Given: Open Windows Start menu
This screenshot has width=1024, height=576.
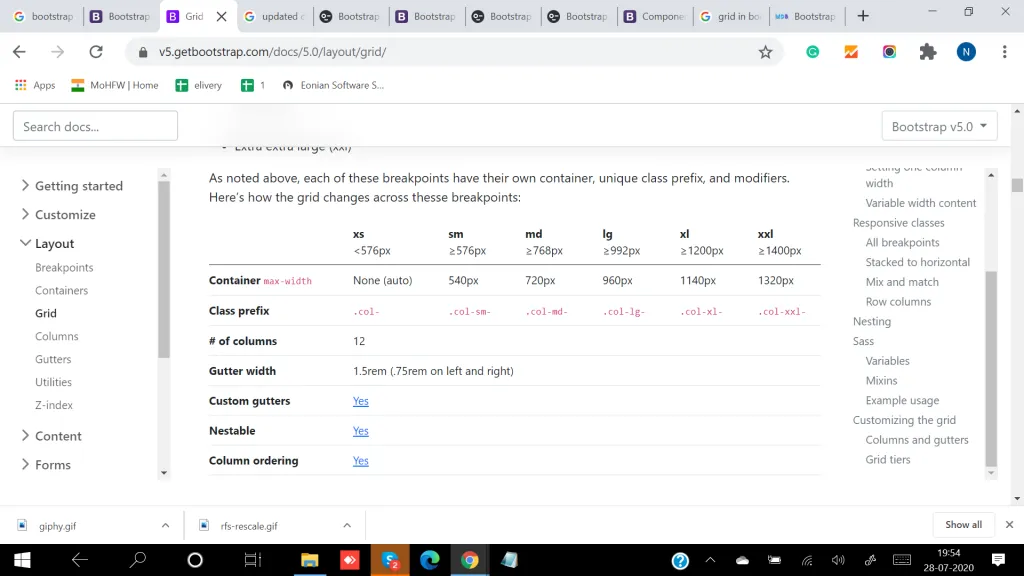Looking at the screenshot, I should coord(22,560).
